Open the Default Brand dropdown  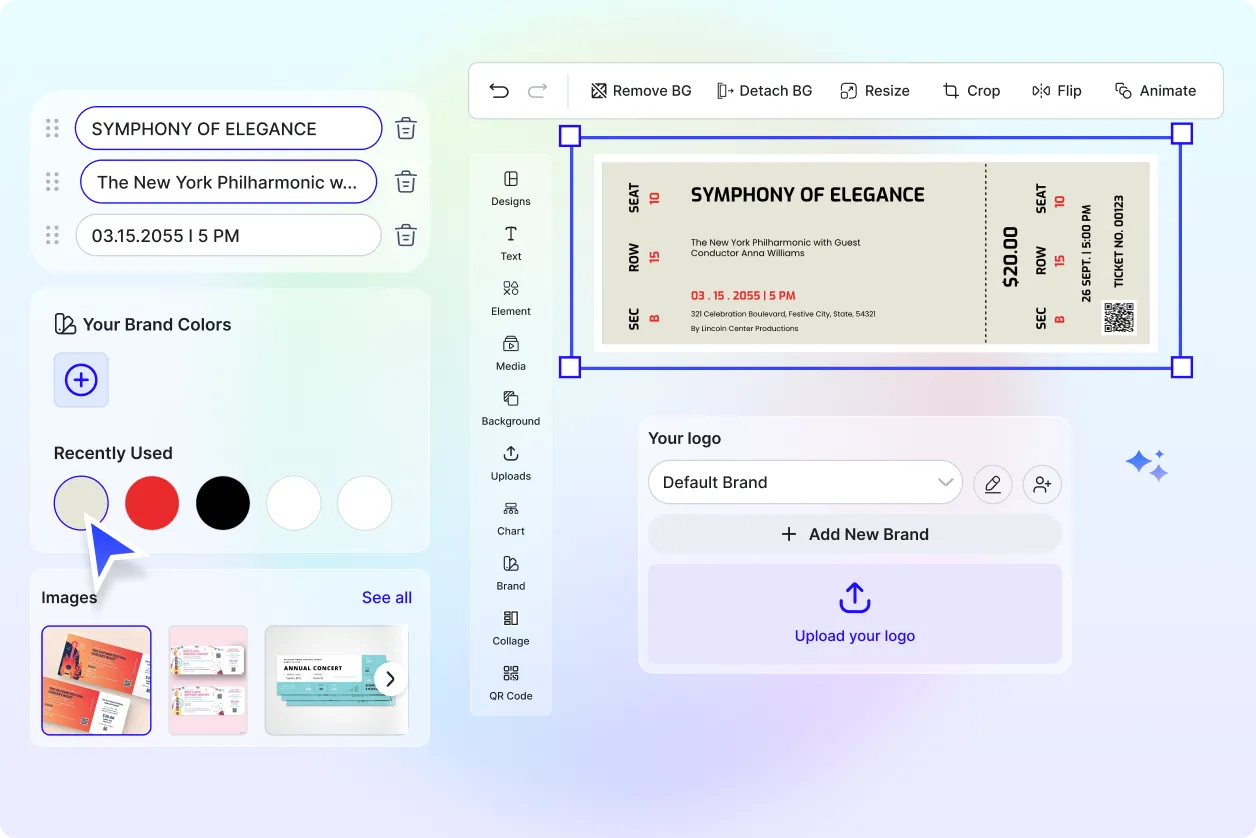[x=804, y=482]
